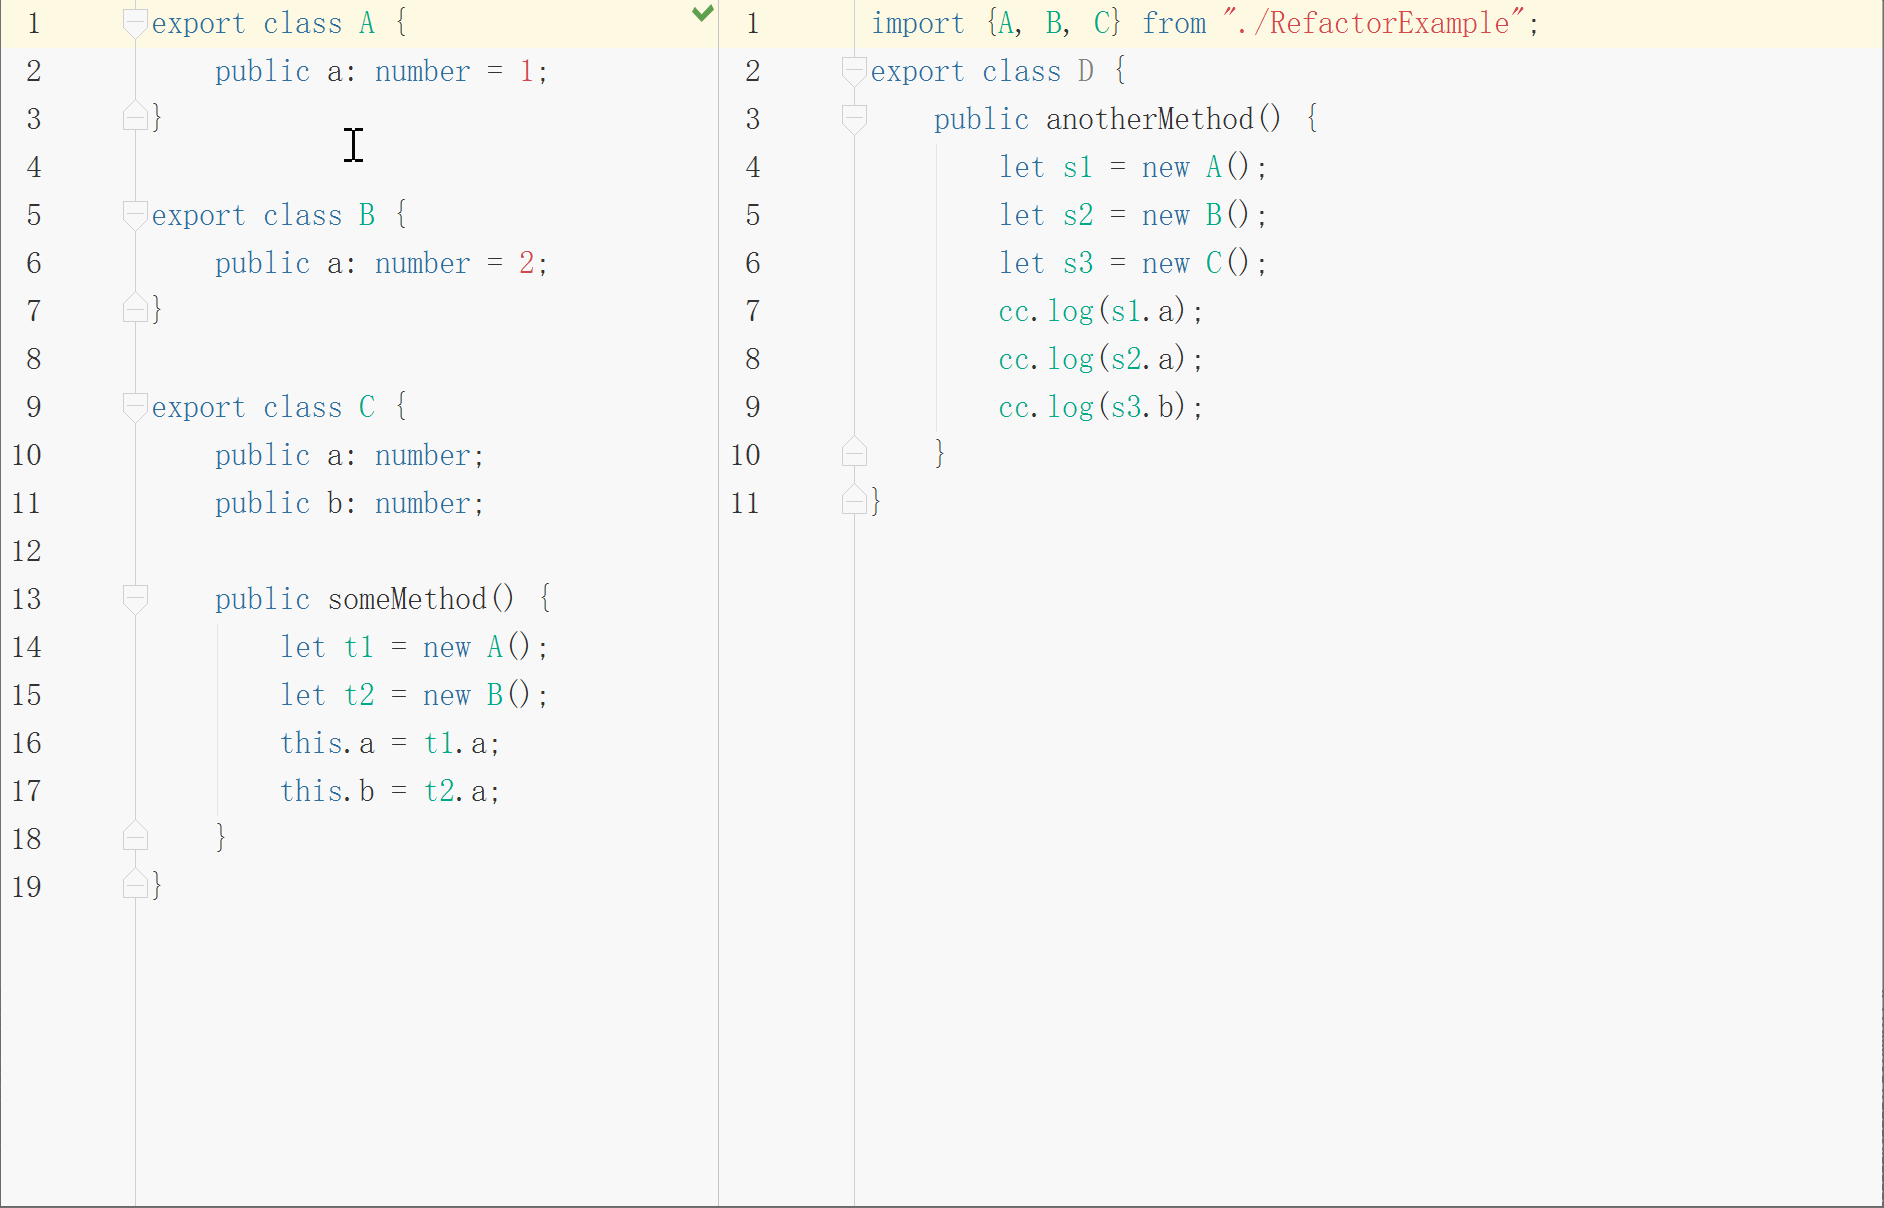Click the fold end marker of class B
The width and height of the screenshot is (1884, 1208).
(135, 309)
